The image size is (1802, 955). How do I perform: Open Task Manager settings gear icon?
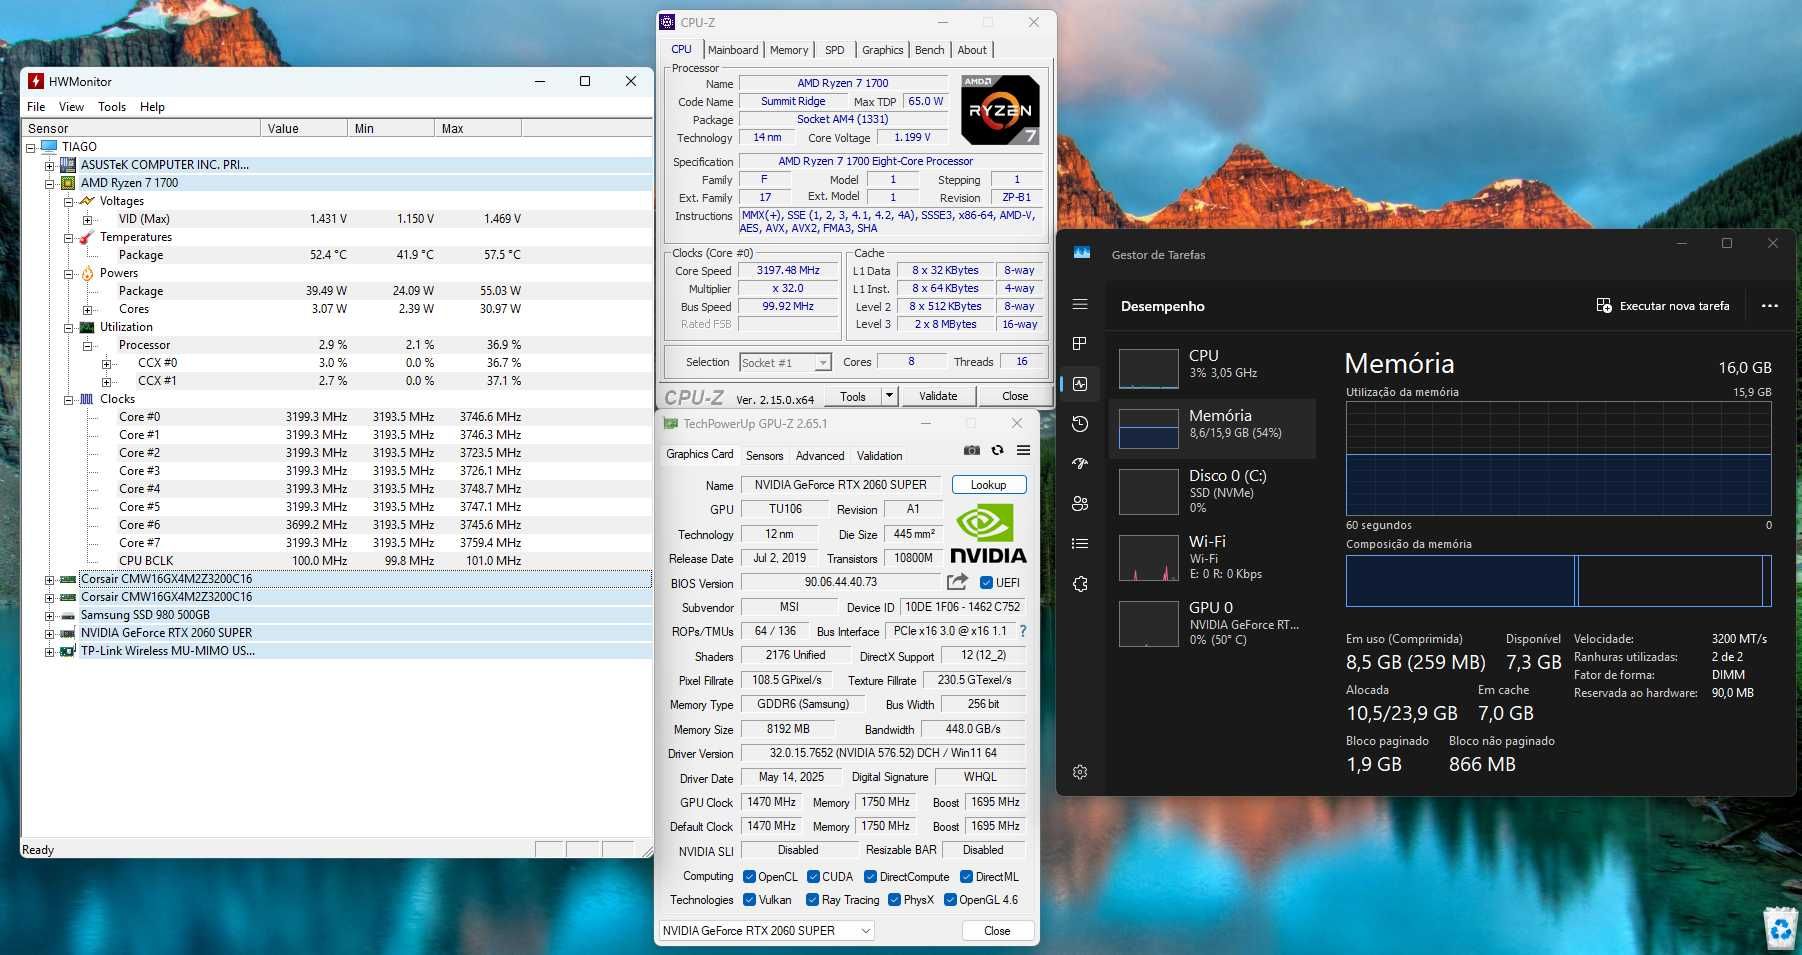pos(1080,772)
